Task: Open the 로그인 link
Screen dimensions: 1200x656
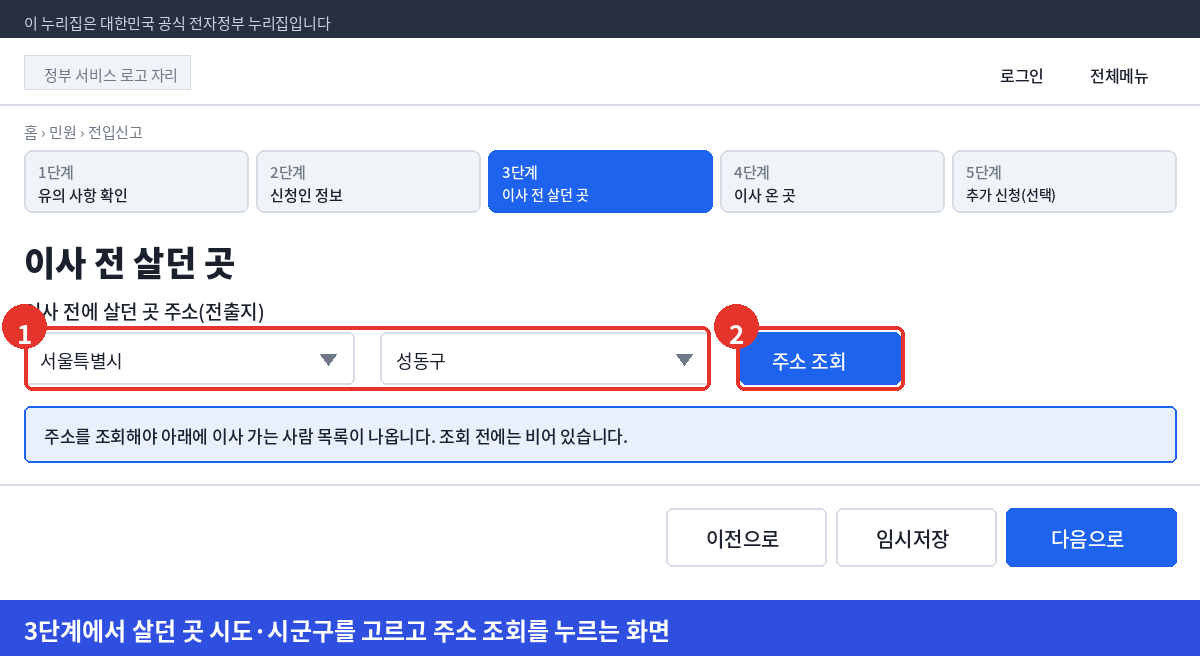Action: click(x=1021, y=76)
